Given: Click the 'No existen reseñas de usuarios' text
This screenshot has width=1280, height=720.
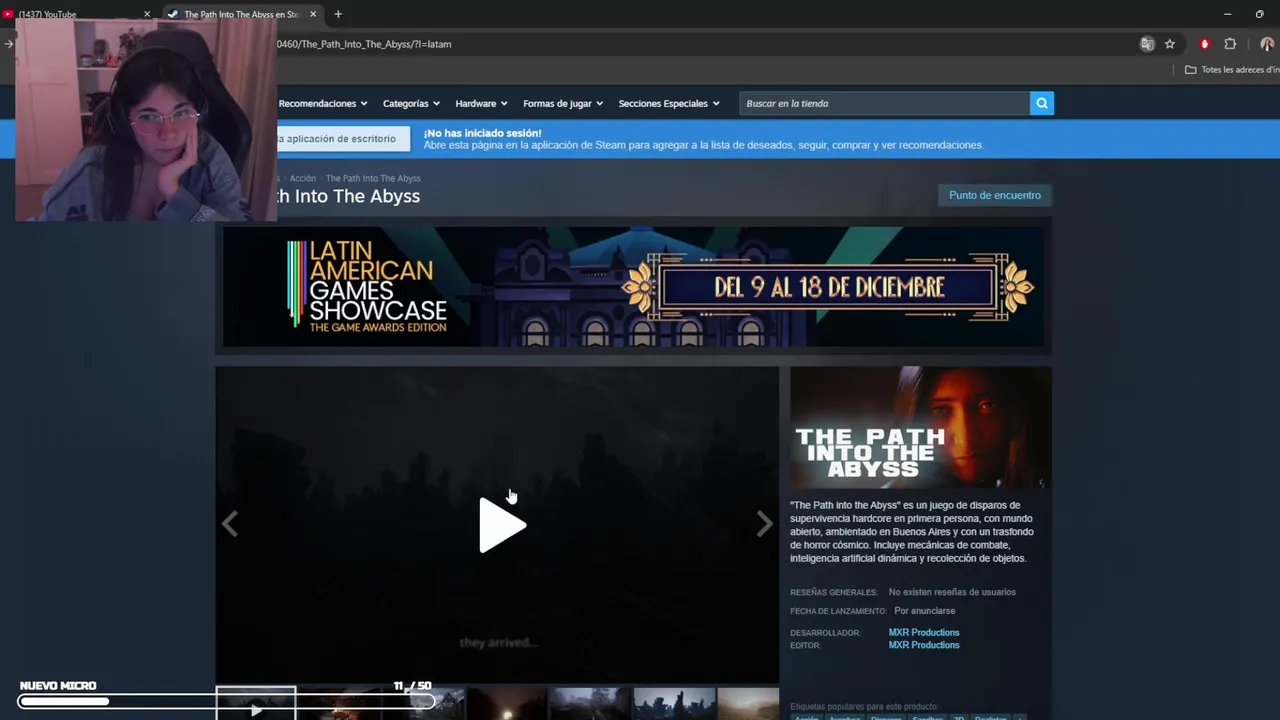Looking at the screenshot, I should click(x=952, y=592).
